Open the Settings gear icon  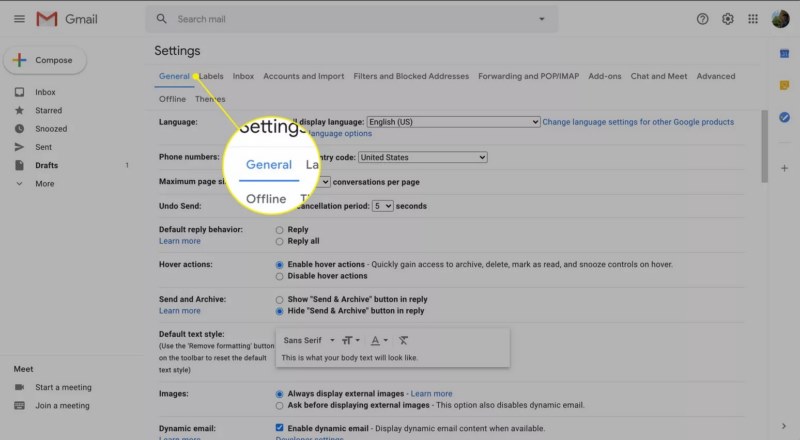coord(728,19)
